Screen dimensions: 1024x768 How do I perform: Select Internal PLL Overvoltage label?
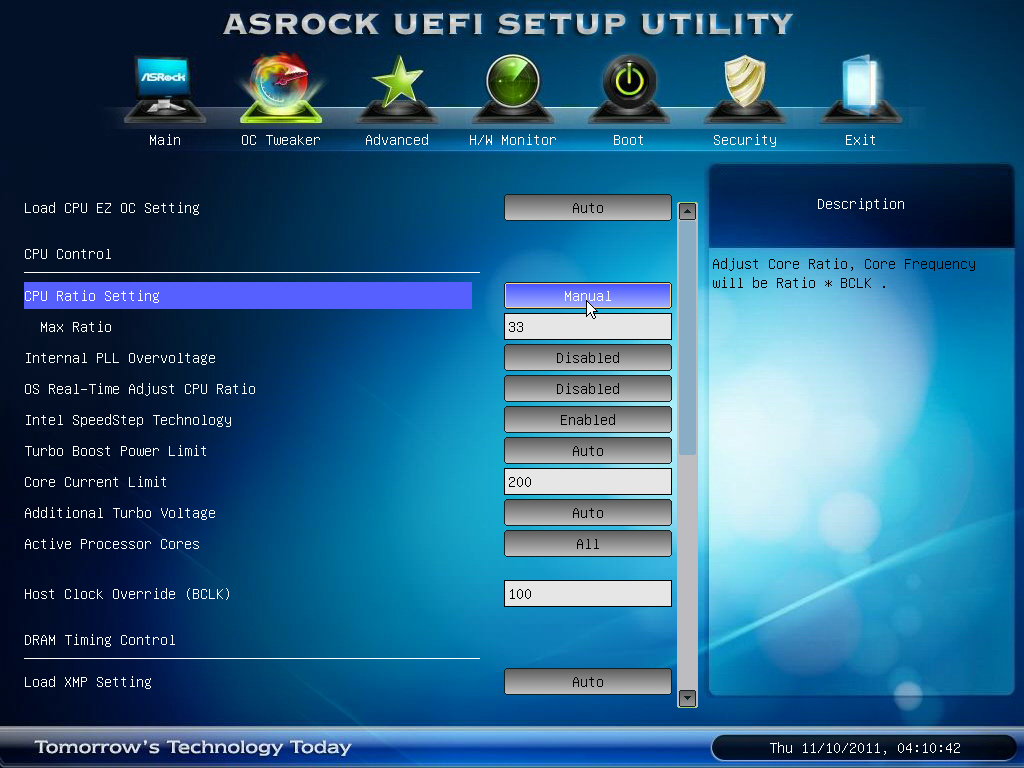click(120, 358)
